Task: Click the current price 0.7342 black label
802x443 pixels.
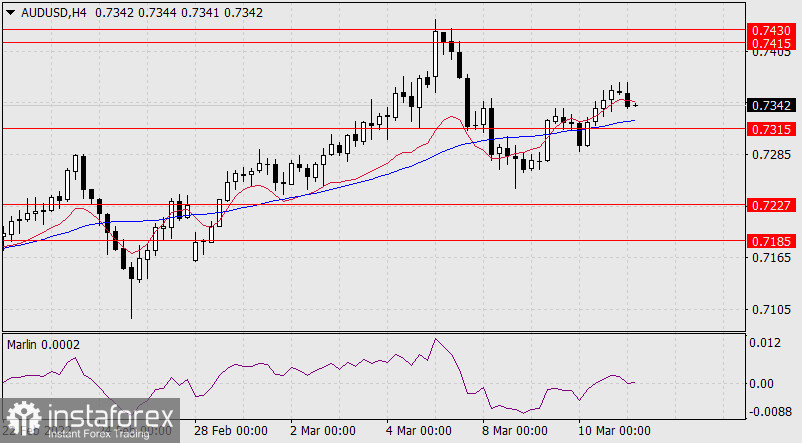Action: tap(771, 105)
